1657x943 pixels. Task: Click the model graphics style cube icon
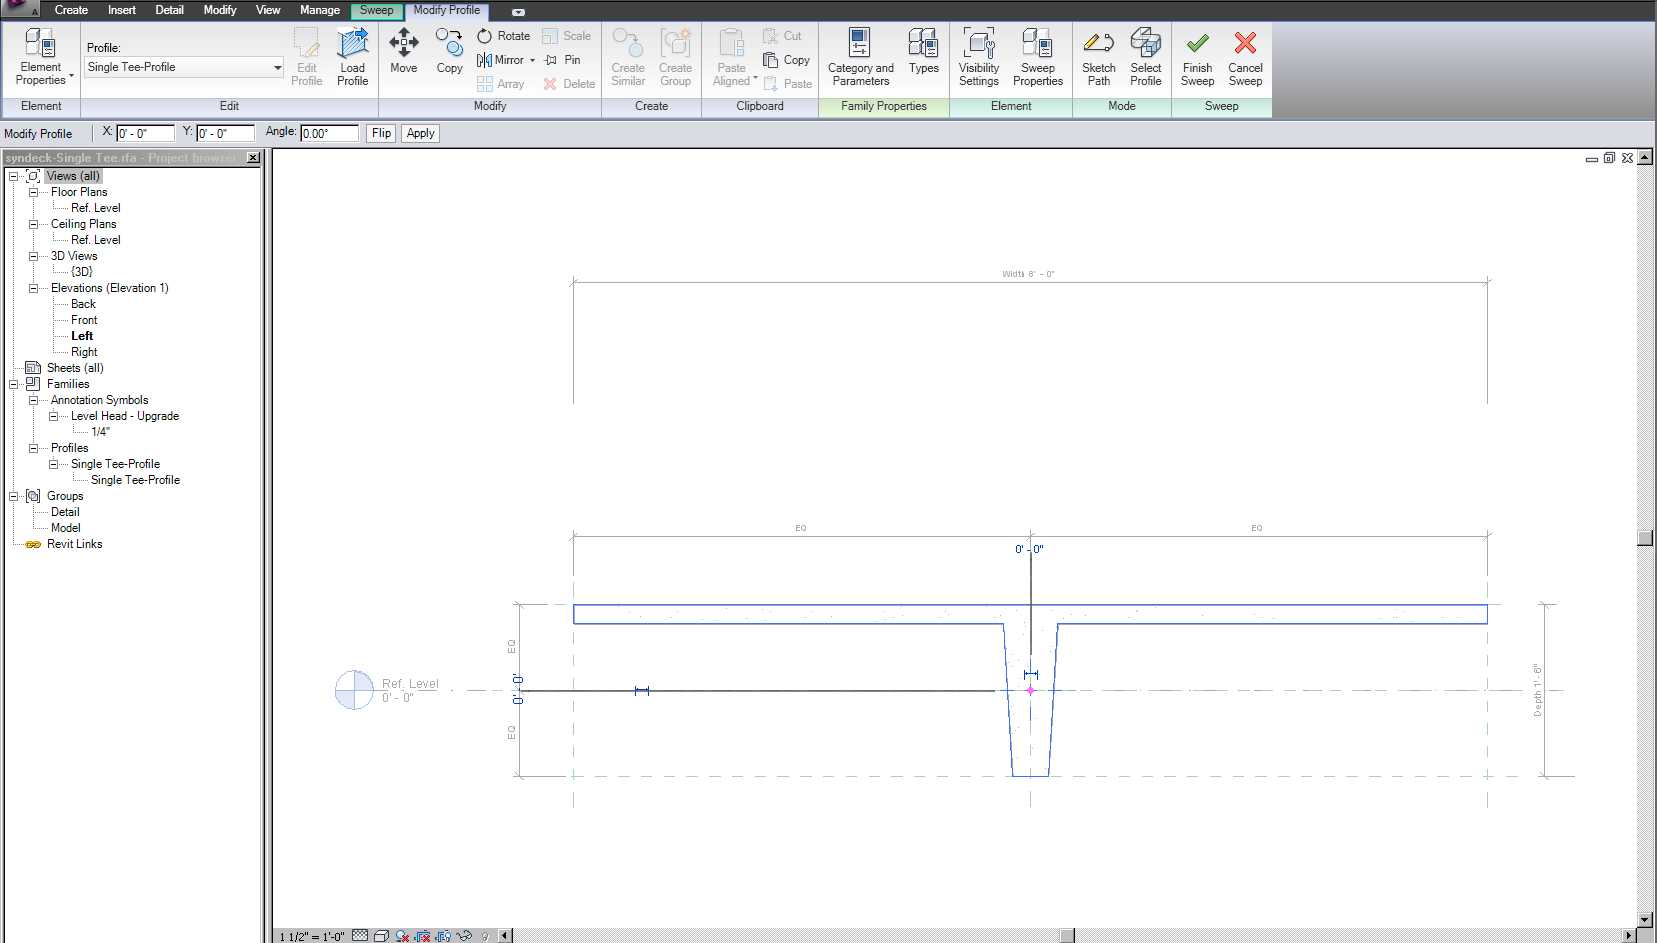click(x=381, y=936)
